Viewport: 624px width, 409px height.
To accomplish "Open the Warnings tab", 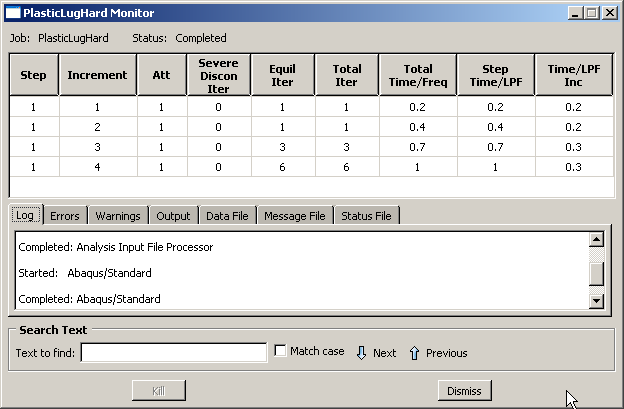I will (118, 216).
